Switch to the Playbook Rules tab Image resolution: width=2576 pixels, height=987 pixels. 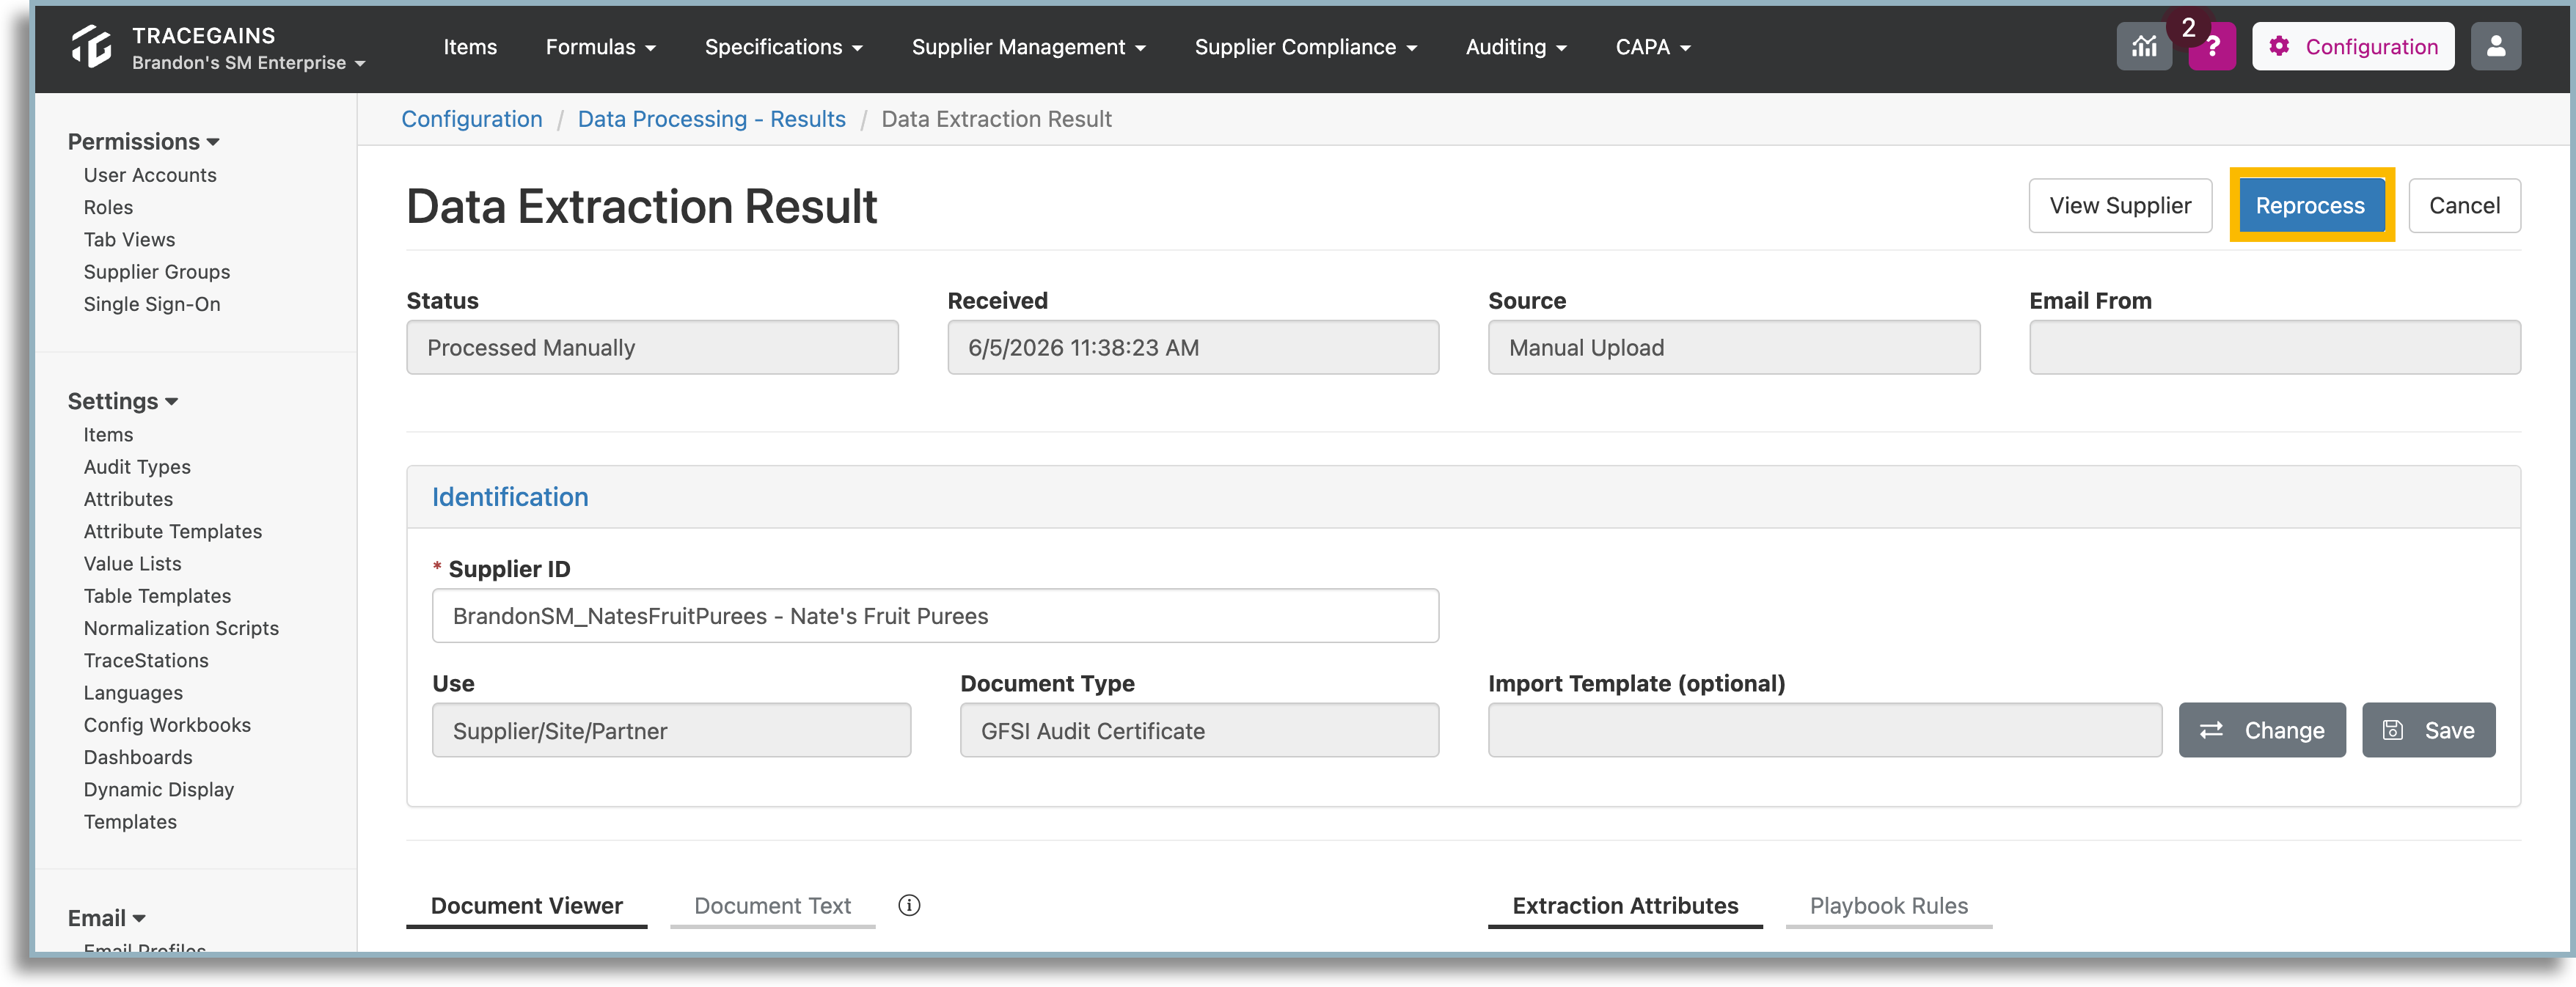click(x=1888, y=906)
